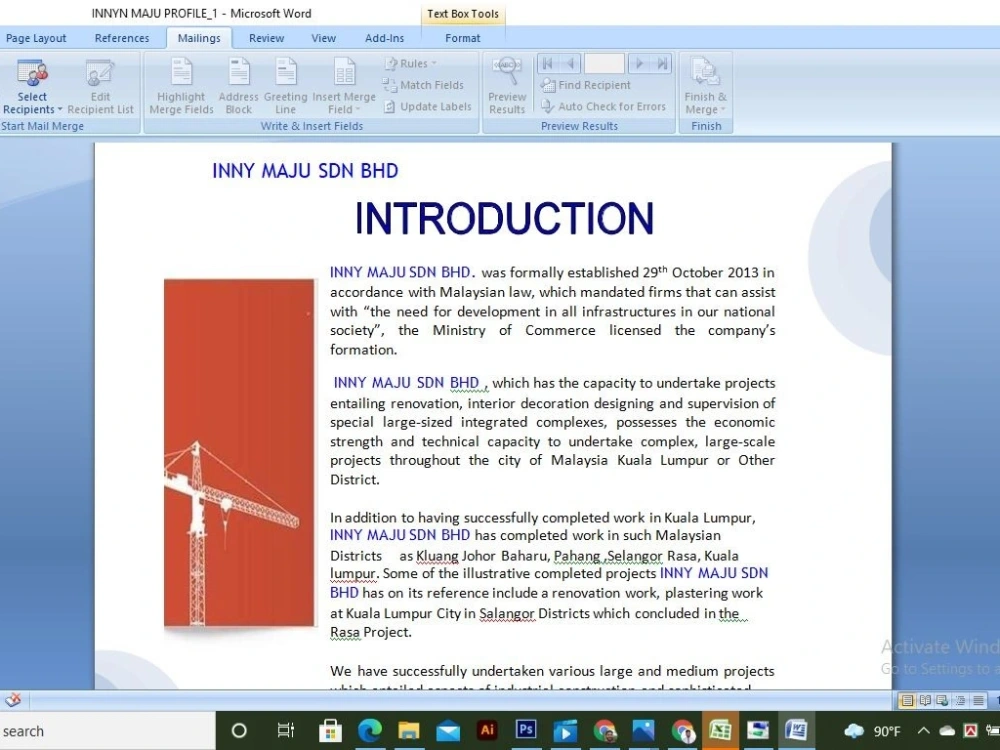Open File Explorer from taskbar
Viewport: 1000px width, 750px height.
point(409,731)
